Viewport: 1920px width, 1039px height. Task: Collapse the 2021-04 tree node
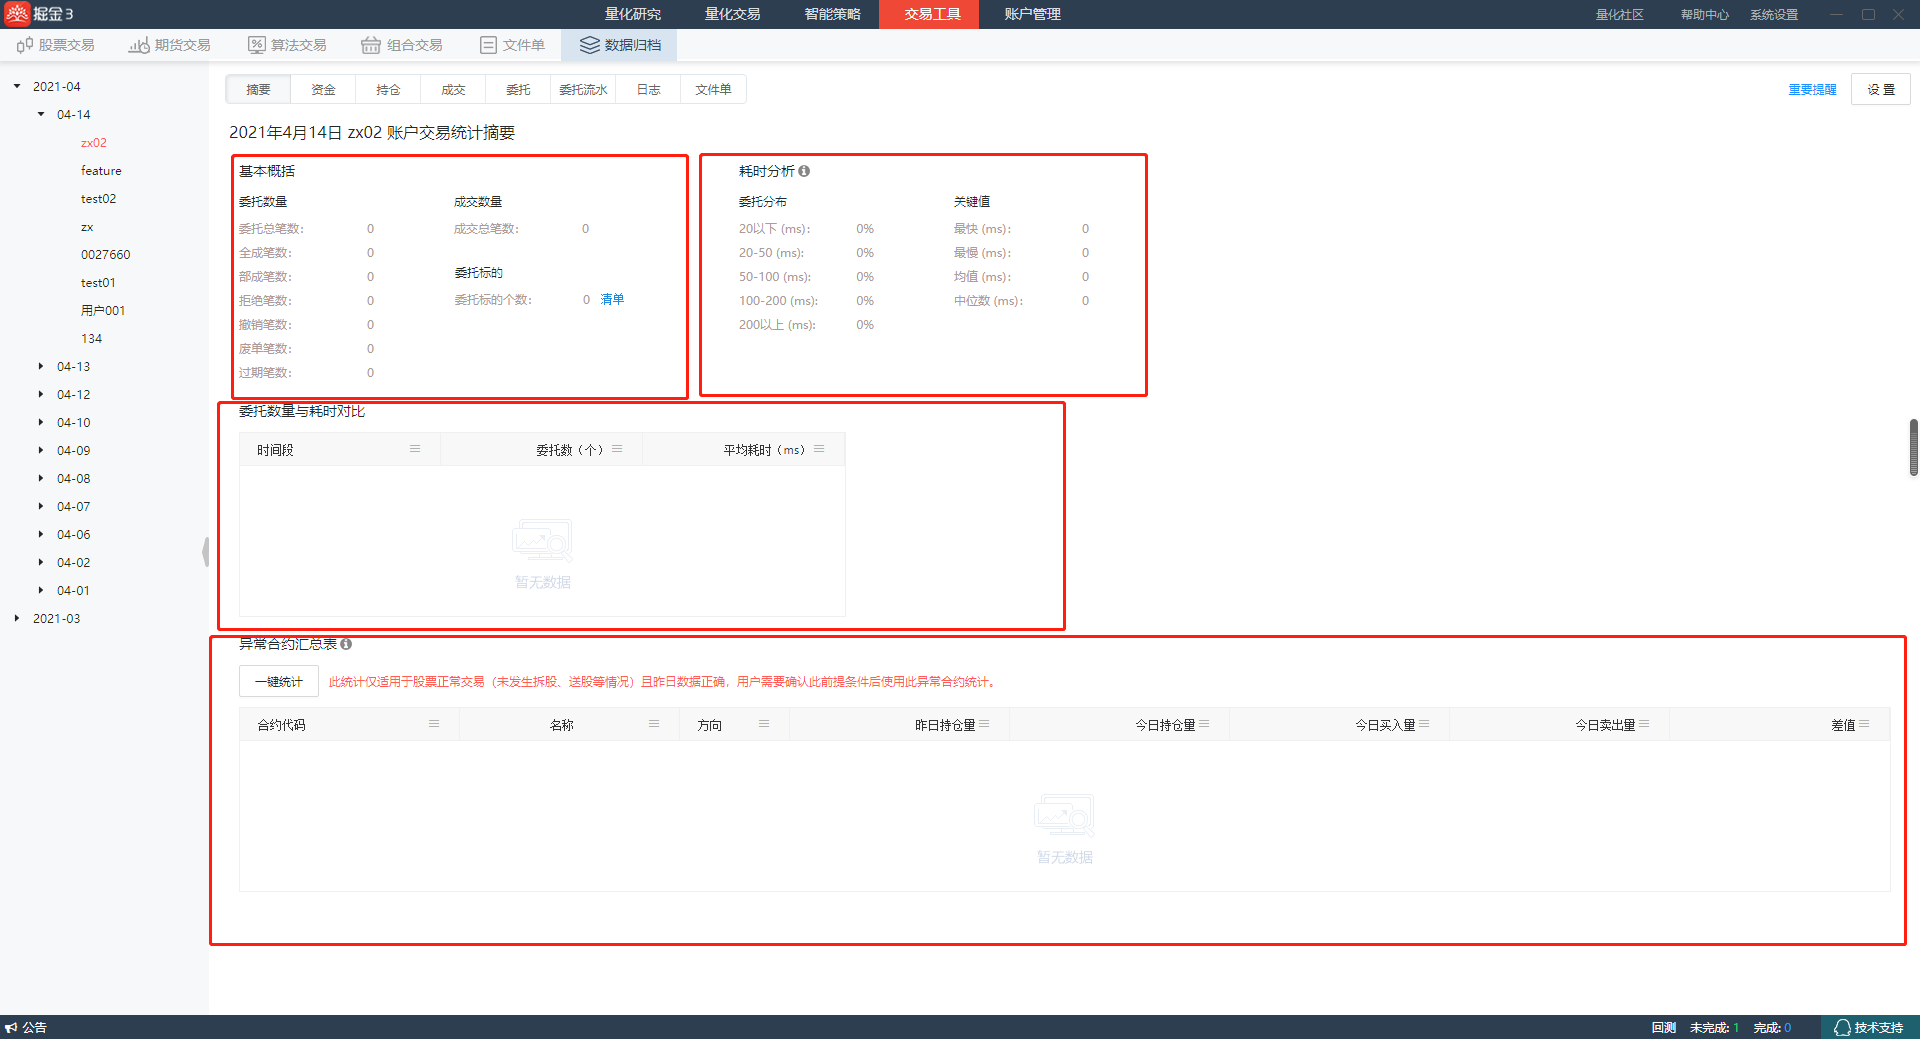tap(17, 86)
